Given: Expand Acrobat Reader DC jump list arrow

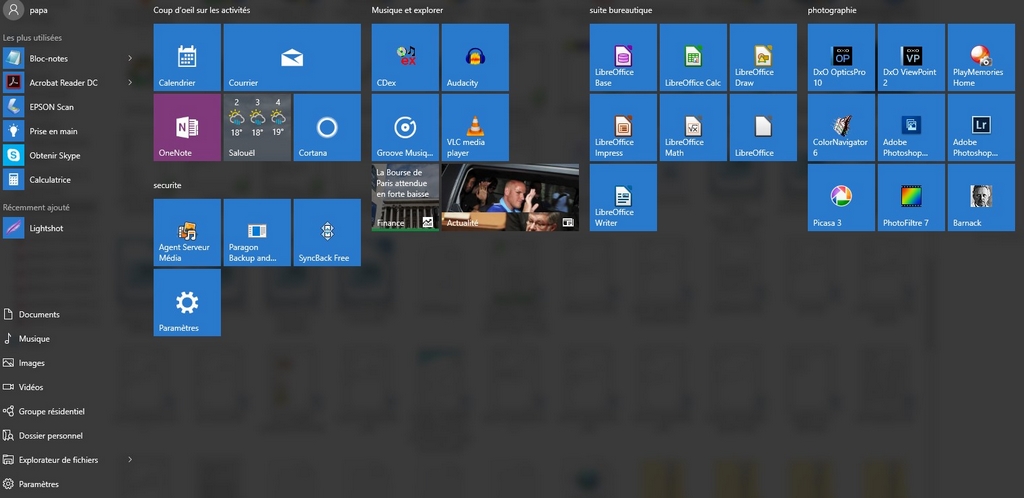Looking at the screenshot, I should 130,82.
